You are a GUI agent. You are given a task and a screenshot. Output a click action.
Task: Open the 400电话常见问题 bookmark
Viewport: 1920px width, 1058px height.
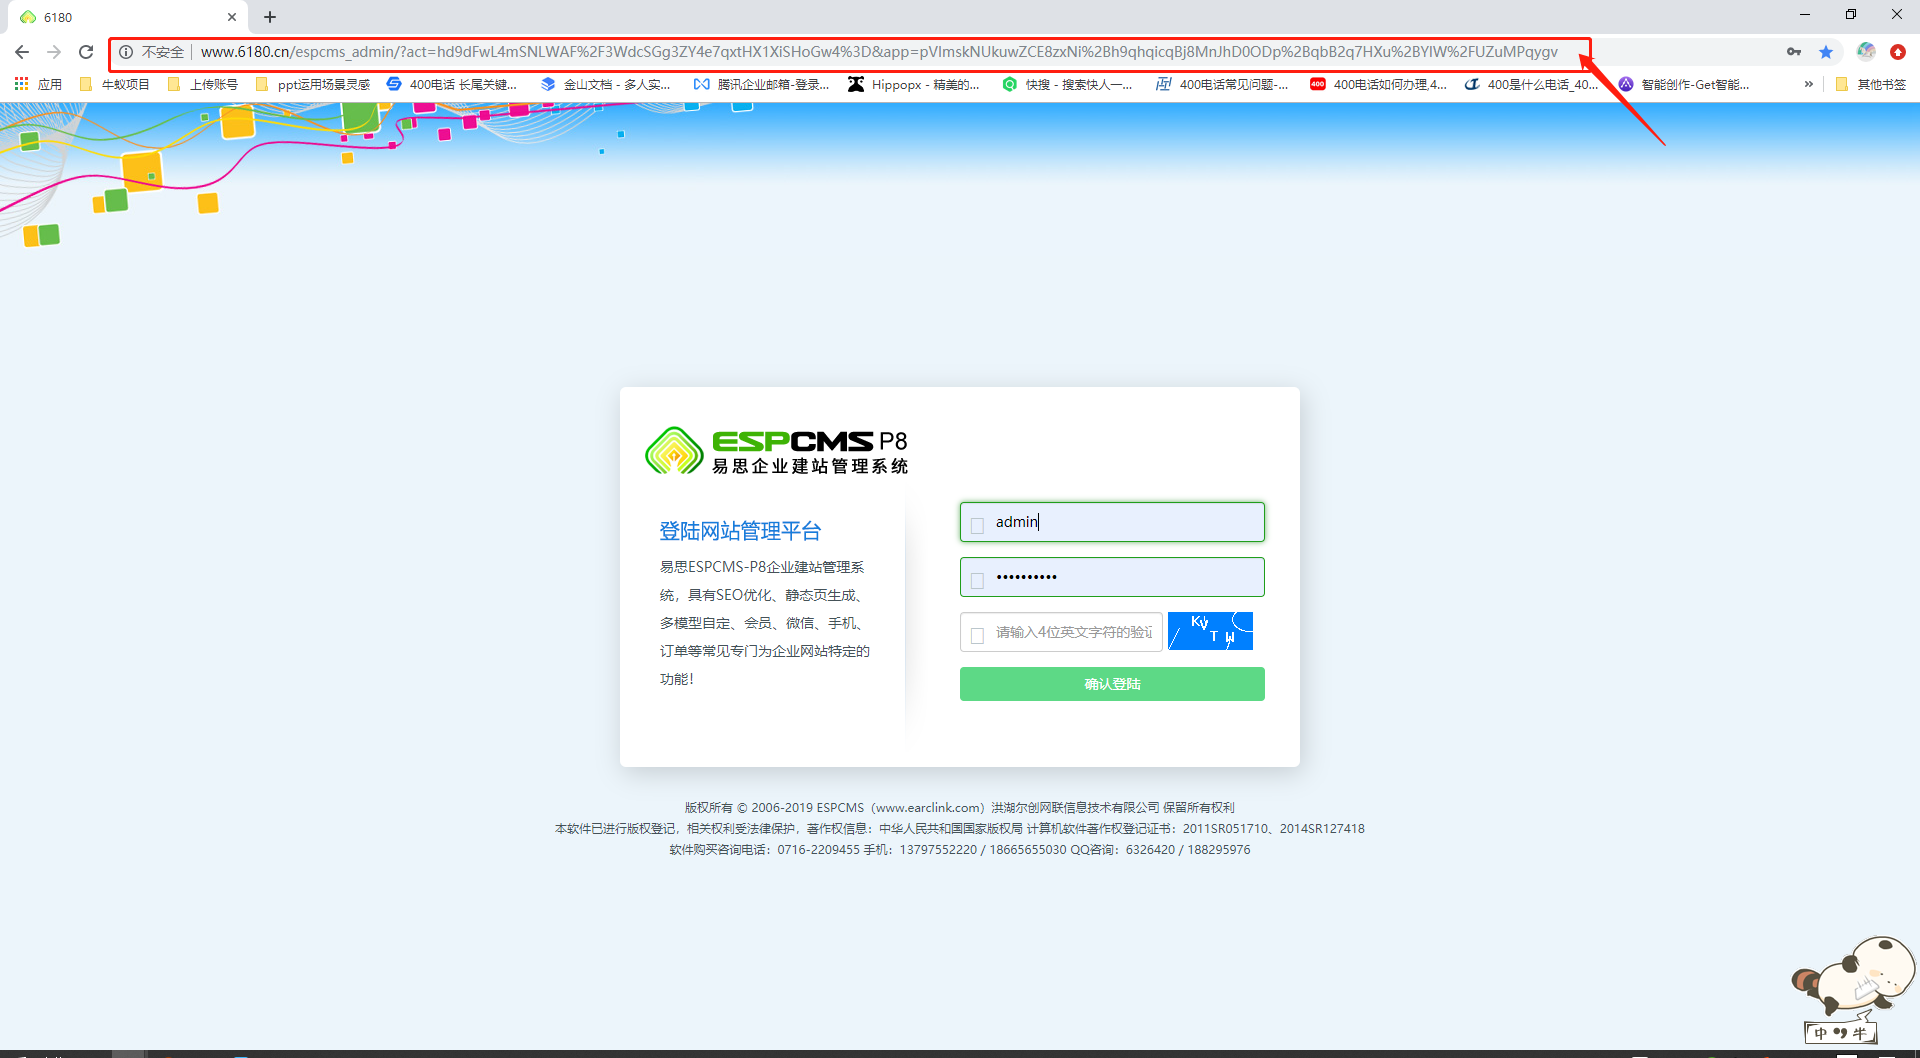(1222, 84)
